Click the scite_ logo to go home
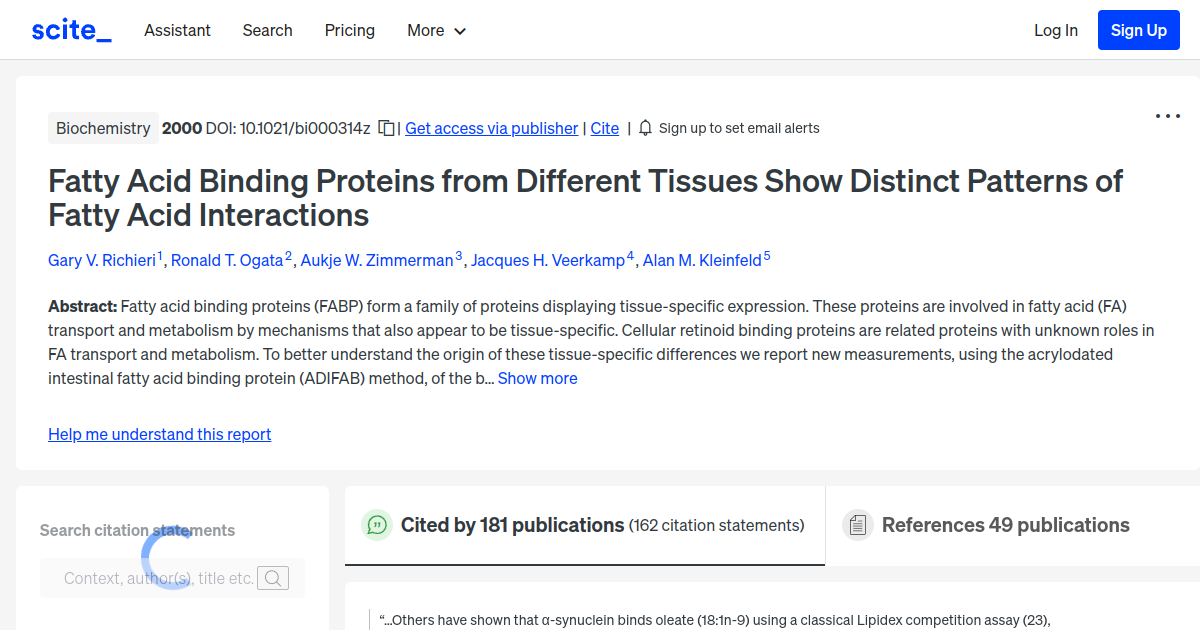Screen dimensions: 1200x630 [x=70, y=29]
